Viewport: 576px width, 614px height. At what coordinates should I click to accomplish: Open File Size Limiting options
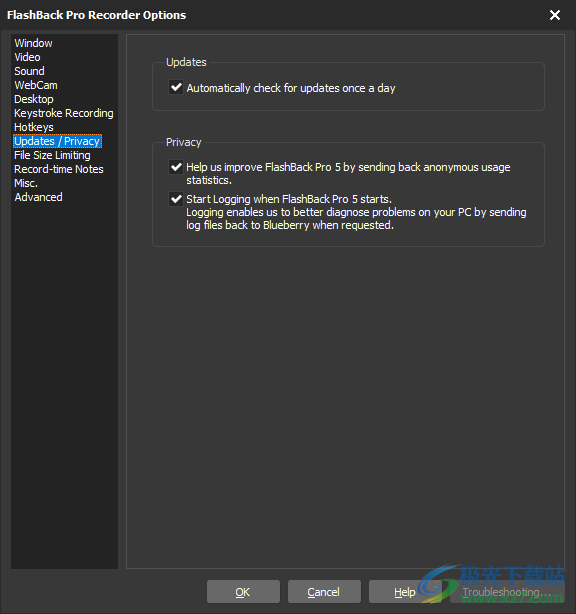pyautogui.click(x=52, y=155)
